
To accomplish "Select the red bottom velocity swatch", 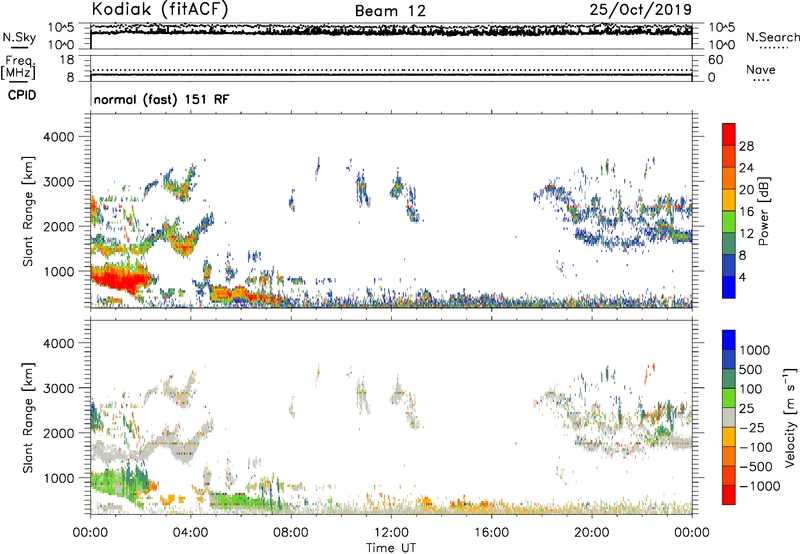I will pos(729,495).
